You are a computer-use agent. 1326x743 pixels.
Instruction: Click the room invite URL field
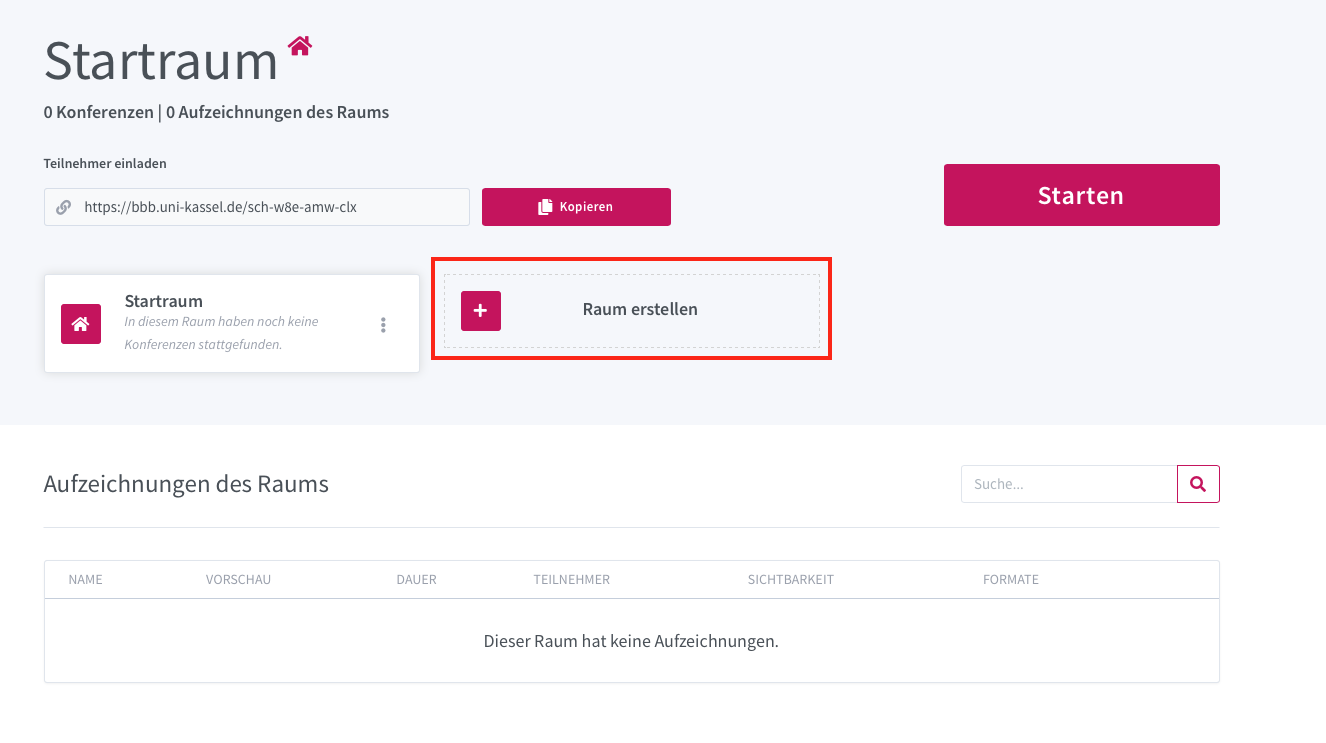[270, 207]
